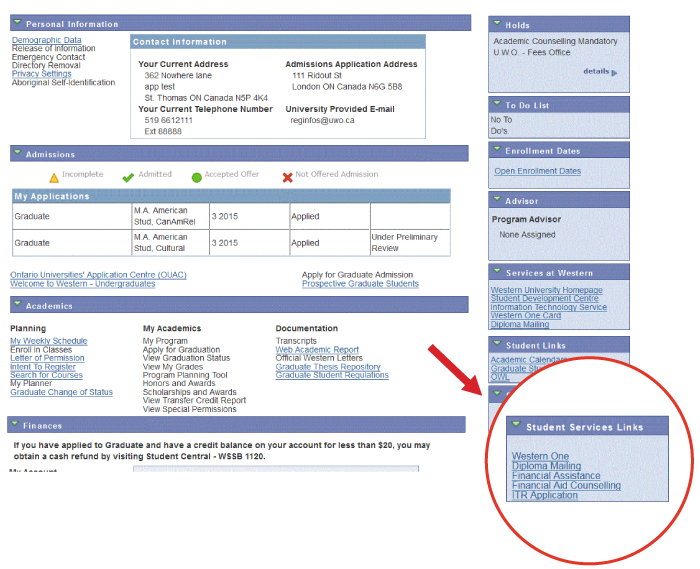Collapse the Student Links panel
Viewport: 700px width, 569px height.
click(497, 343)
